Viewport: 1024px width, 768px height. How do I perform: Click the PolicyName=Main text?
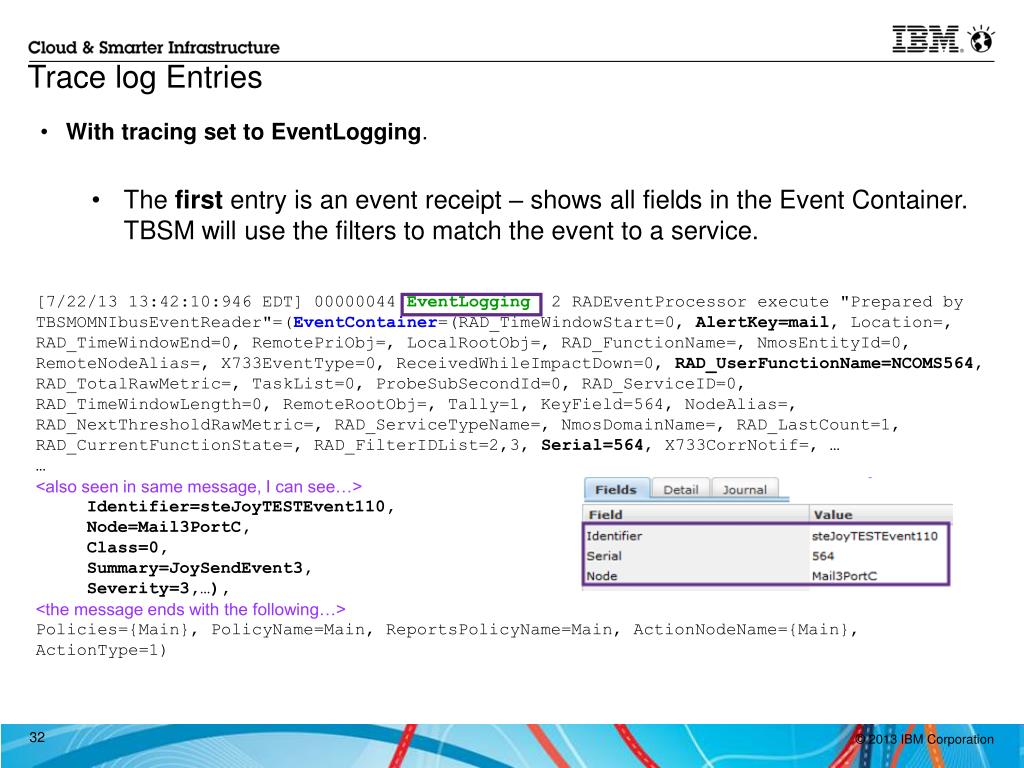point(288,630)
